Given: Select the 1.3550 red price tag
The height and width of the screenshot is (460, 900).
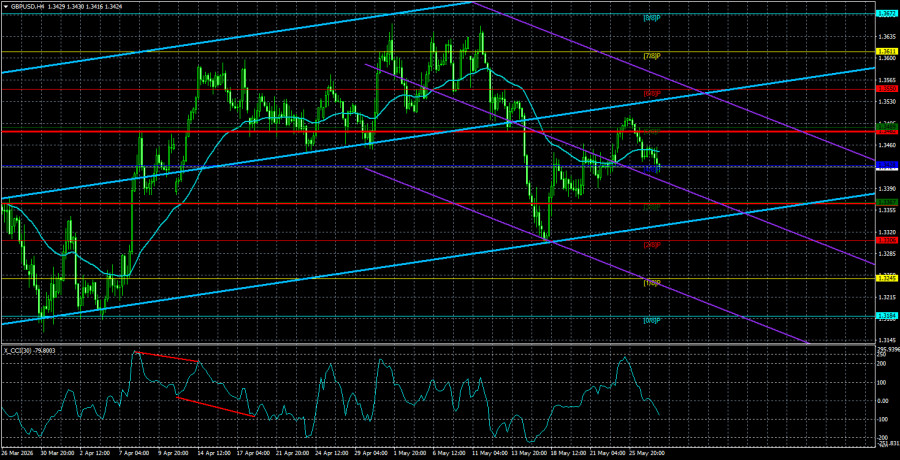Looking at the screenshot, I should click(887, 89).
